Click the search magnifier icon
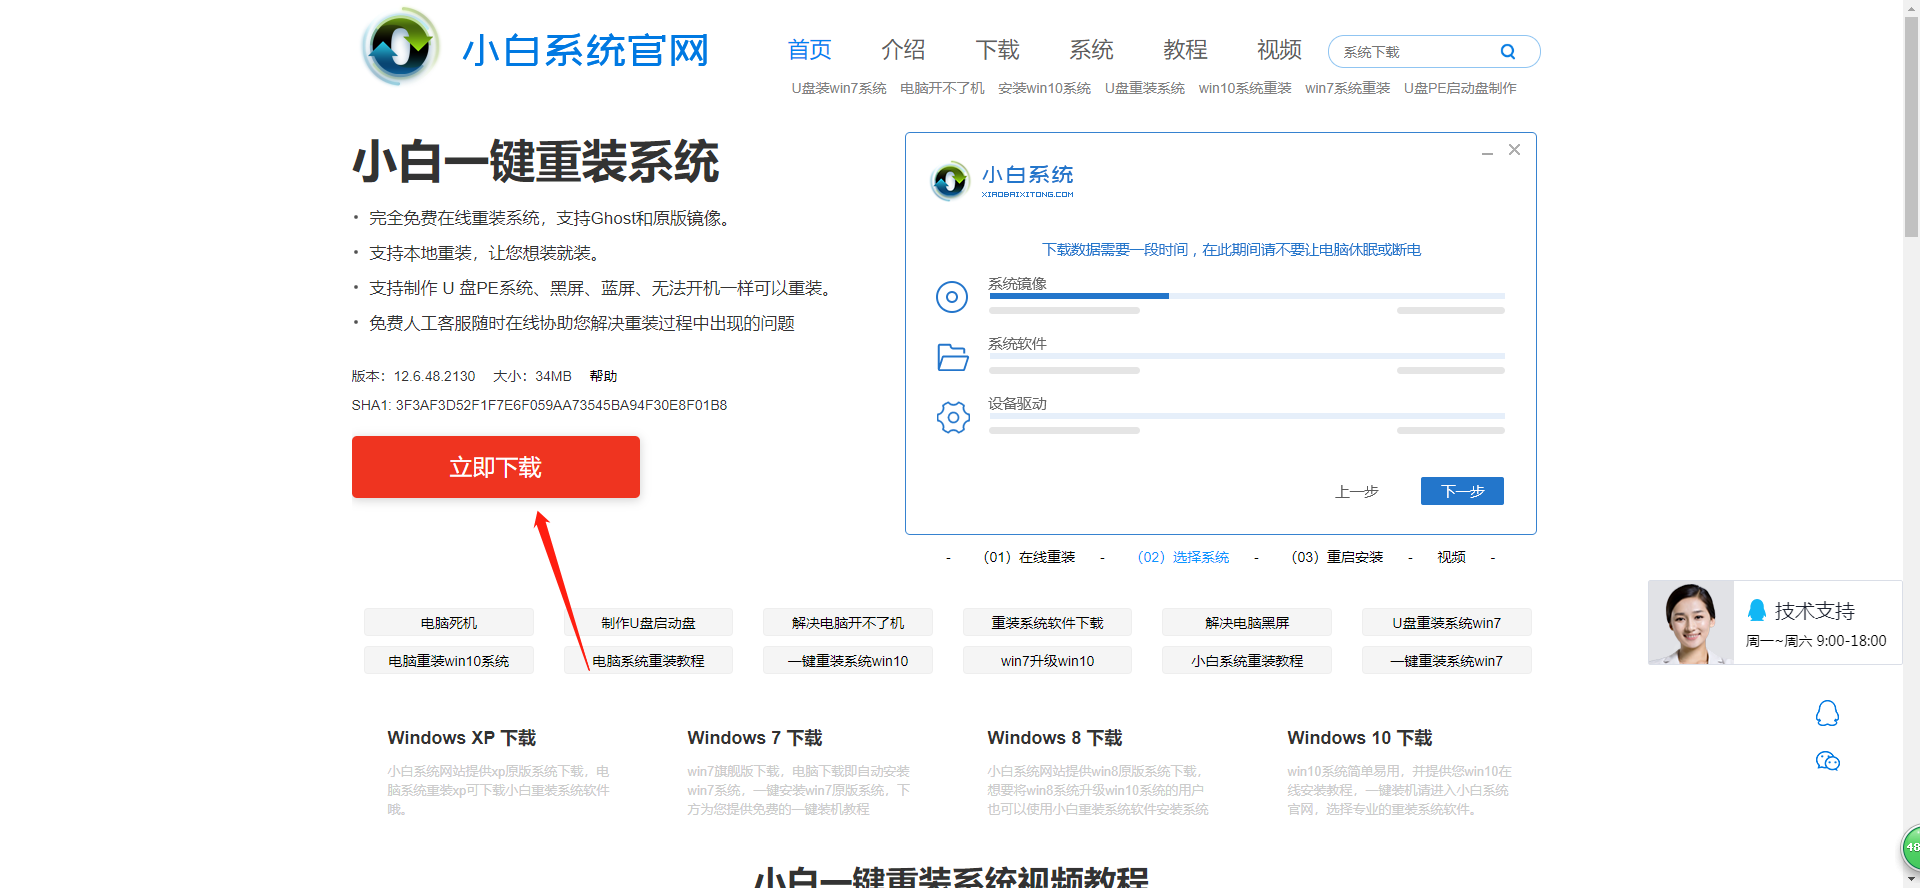 1508,52
